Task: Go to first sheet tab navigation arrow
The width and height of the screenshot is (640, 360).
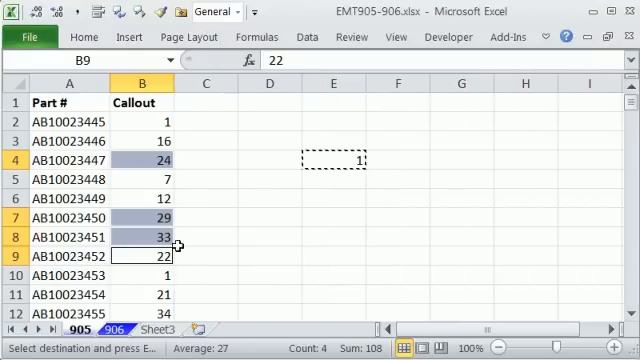Action: tap(11, 329)
